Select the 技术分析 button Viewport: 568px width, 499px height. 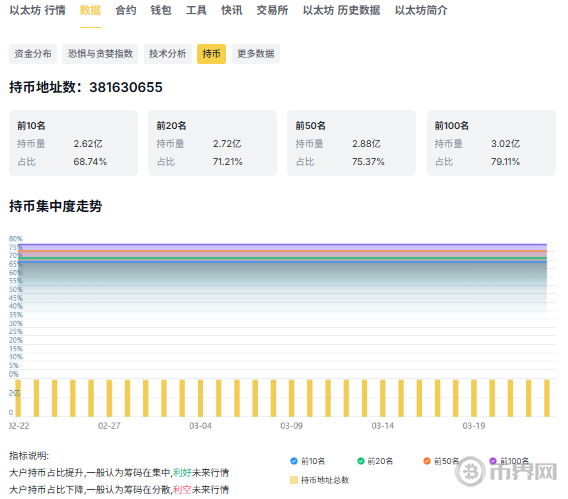pyautogui.click(x=168, y=54)
